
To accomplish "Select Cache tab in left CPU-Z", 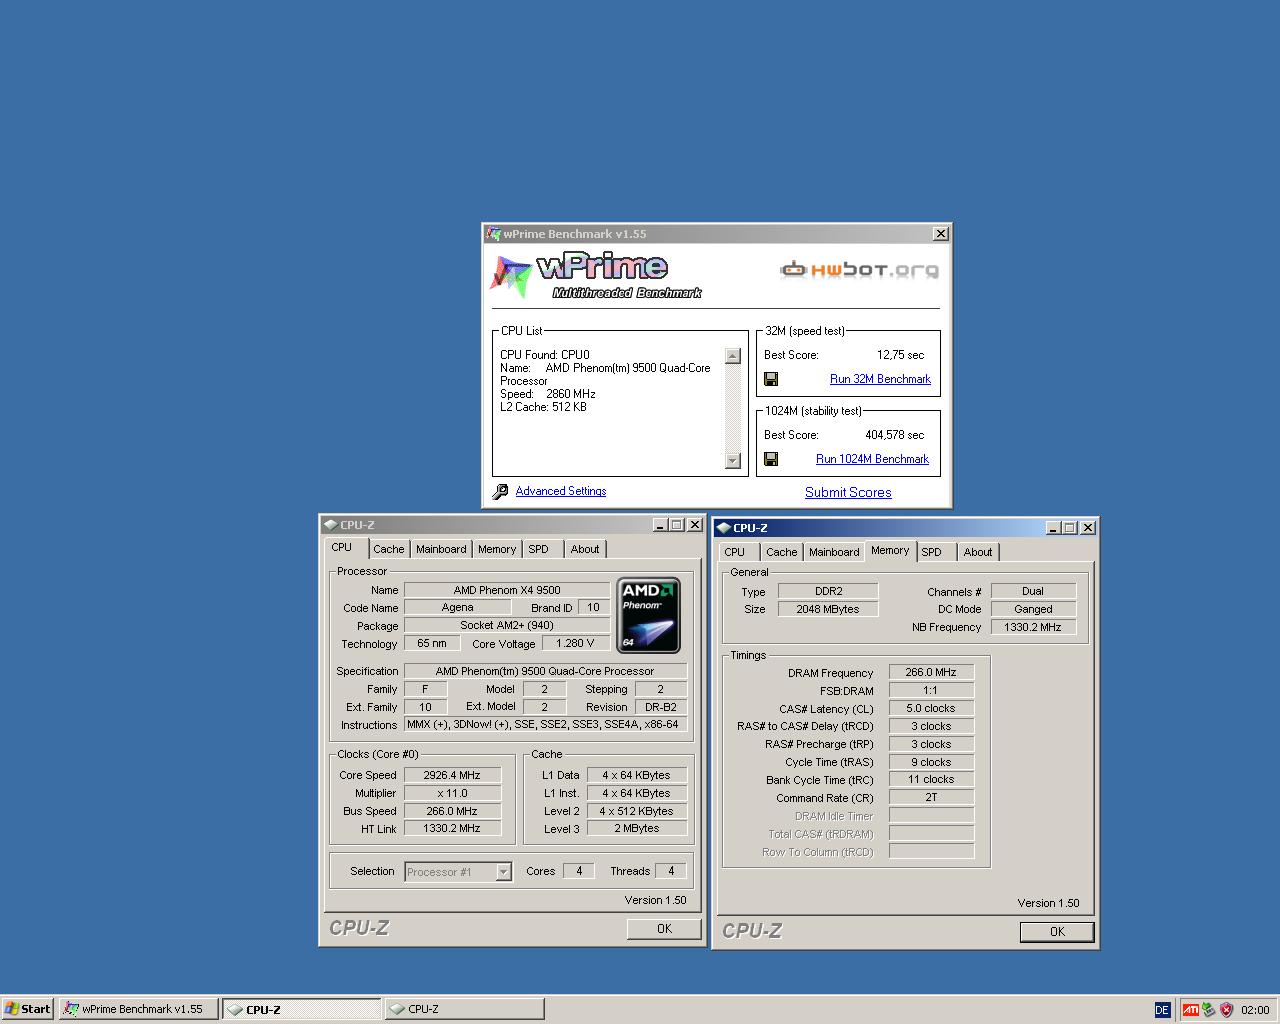I will pos(389,549).
